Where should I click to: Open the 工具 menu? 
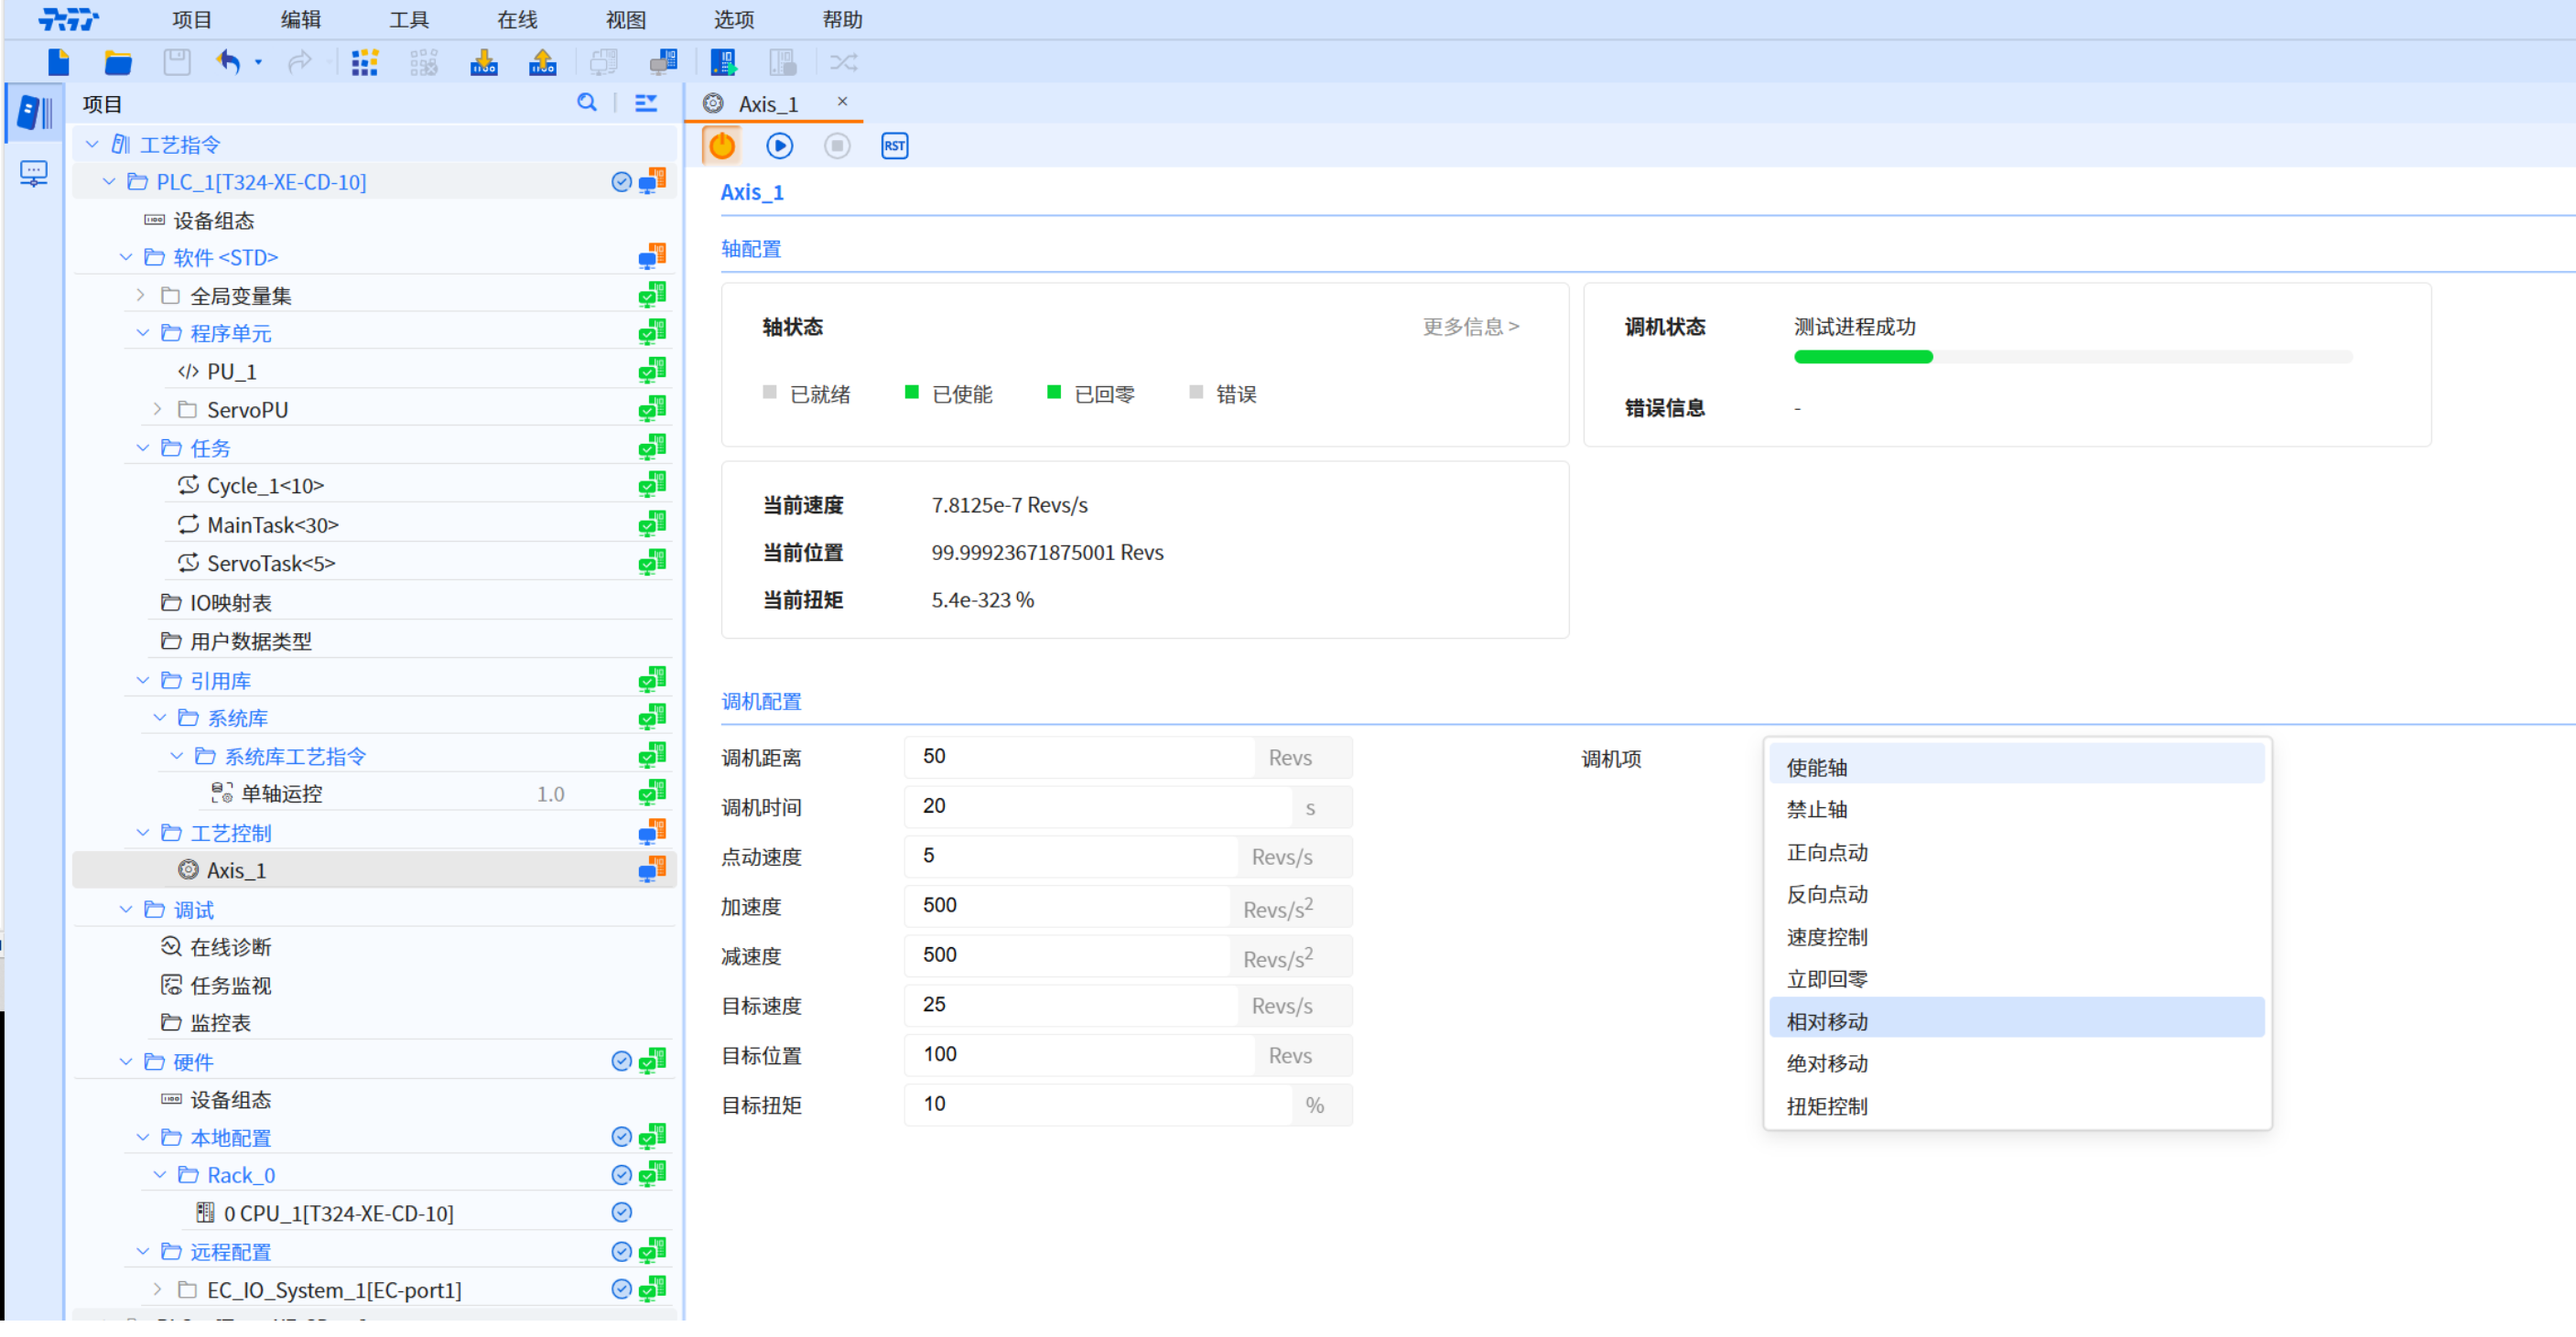[x=408, y=20]
